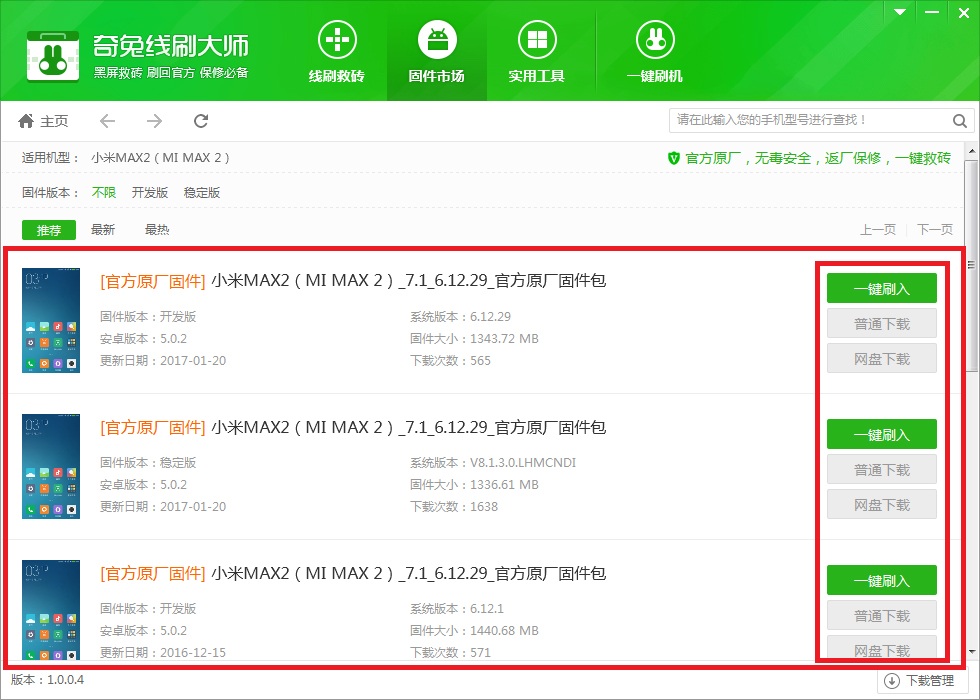The height and width of the screenshot is (700, 980).
Task: Go to 上一页 previous page
Action: point(878,229)
